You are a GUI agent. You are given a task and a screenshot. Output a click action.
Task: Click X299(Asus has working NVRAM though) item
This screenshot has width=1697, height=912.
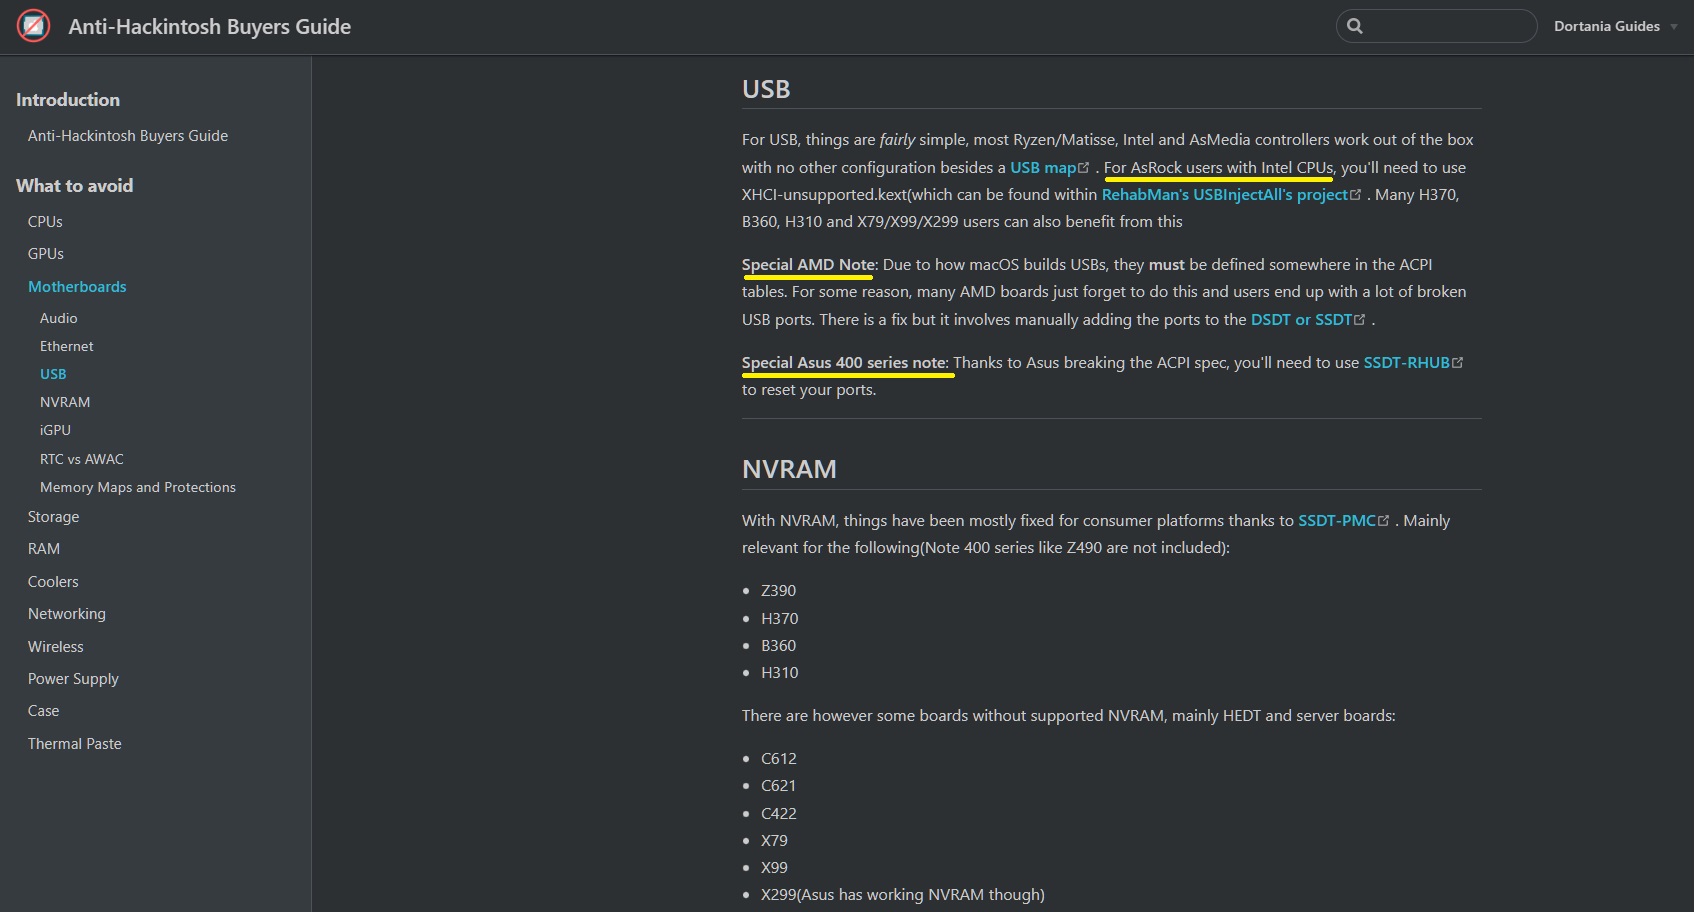(902, 895)
